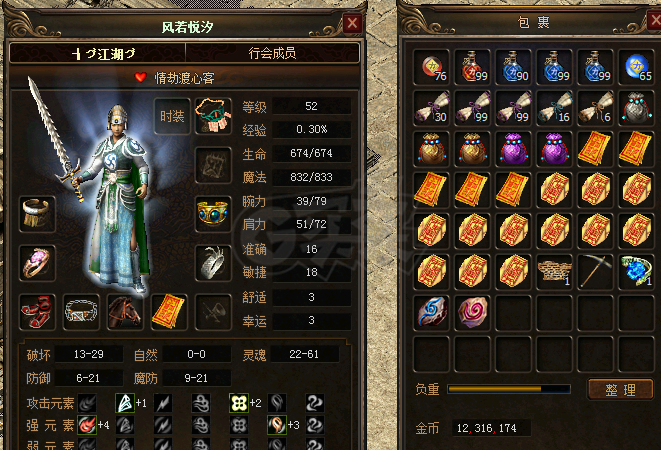
Task: Click the pink gem ring slot
Action: click(x=38, y=263)
